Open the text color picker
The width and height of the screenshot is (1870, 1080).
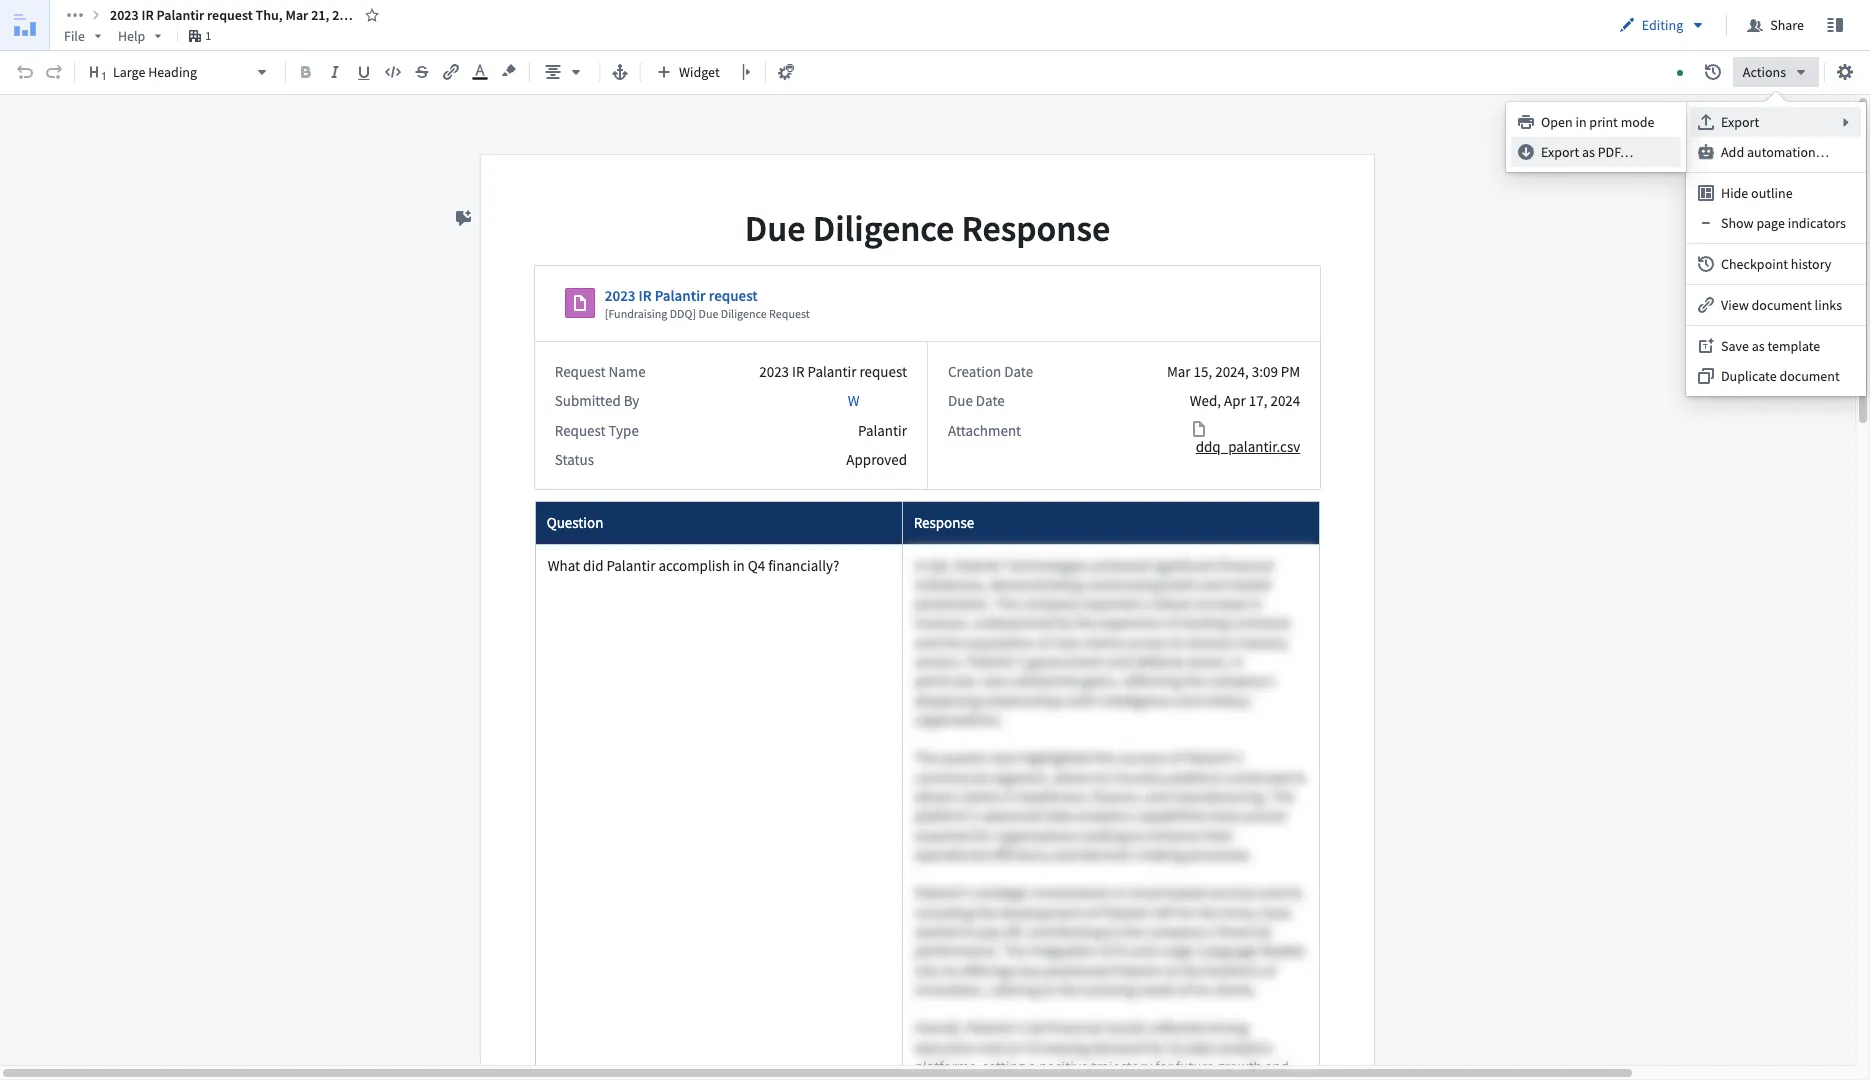click(x=479, y=72)
